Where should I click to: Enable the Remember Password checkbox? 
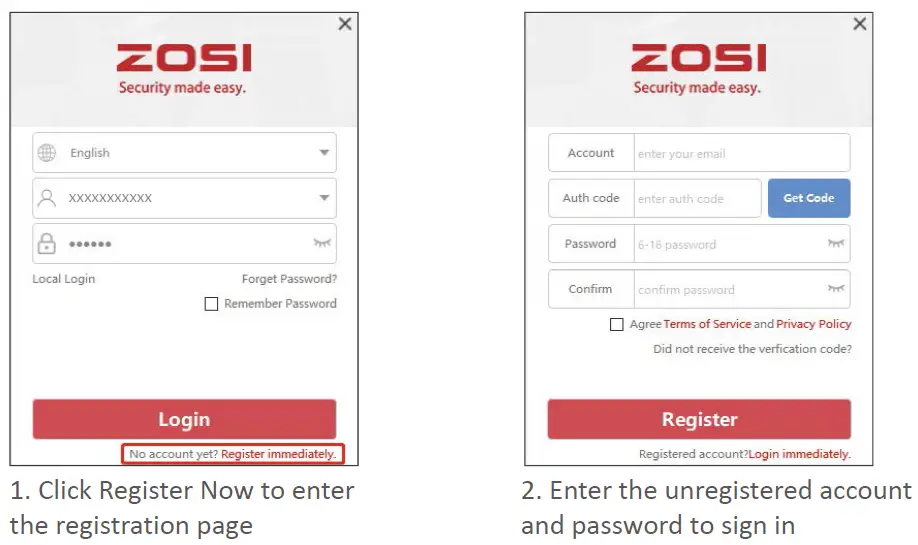click(x=211, y=304)
